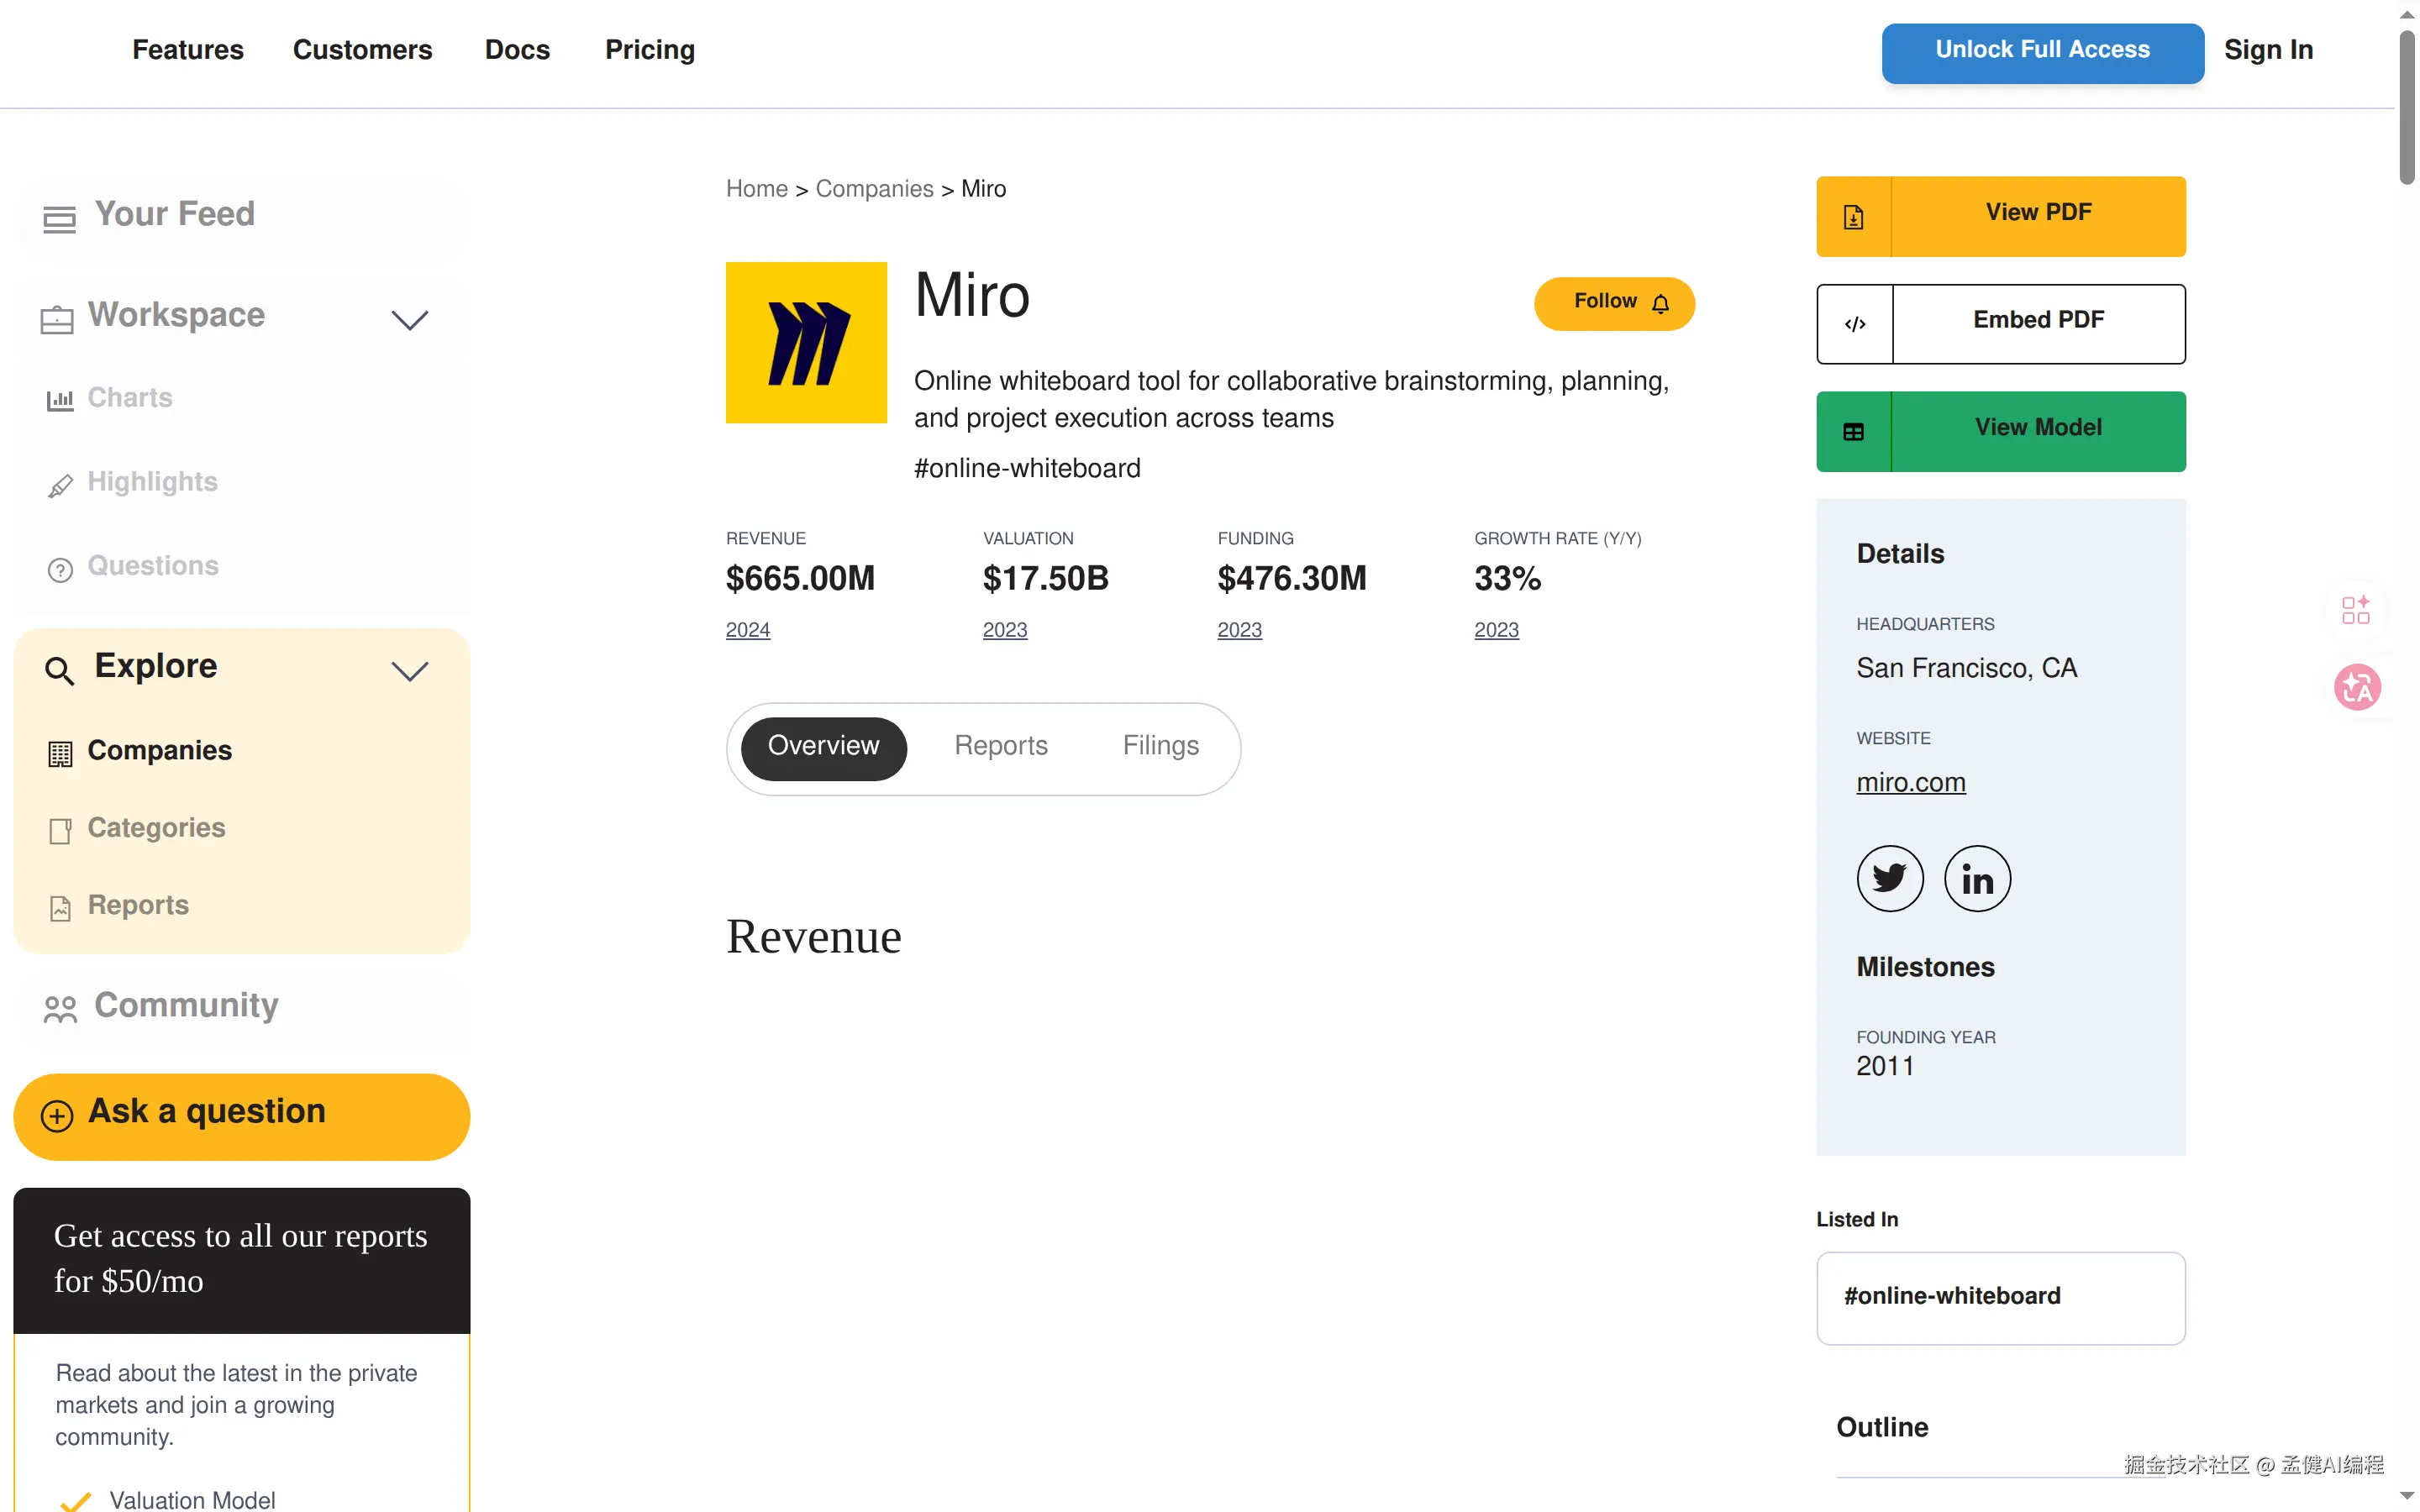Screen dimensions: 2420x1512
Task: Click the Charts bar graph icon
Action: [x=60, y=400]
